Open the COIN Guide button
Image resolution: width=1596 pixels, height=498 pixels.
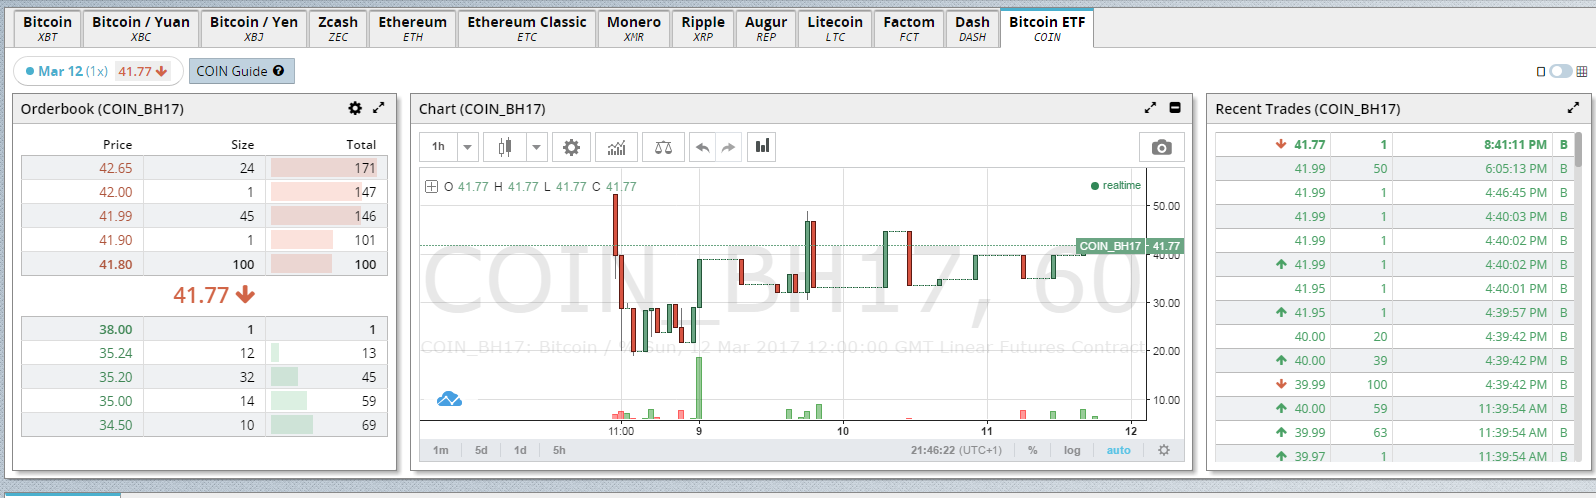click(241, 71)
